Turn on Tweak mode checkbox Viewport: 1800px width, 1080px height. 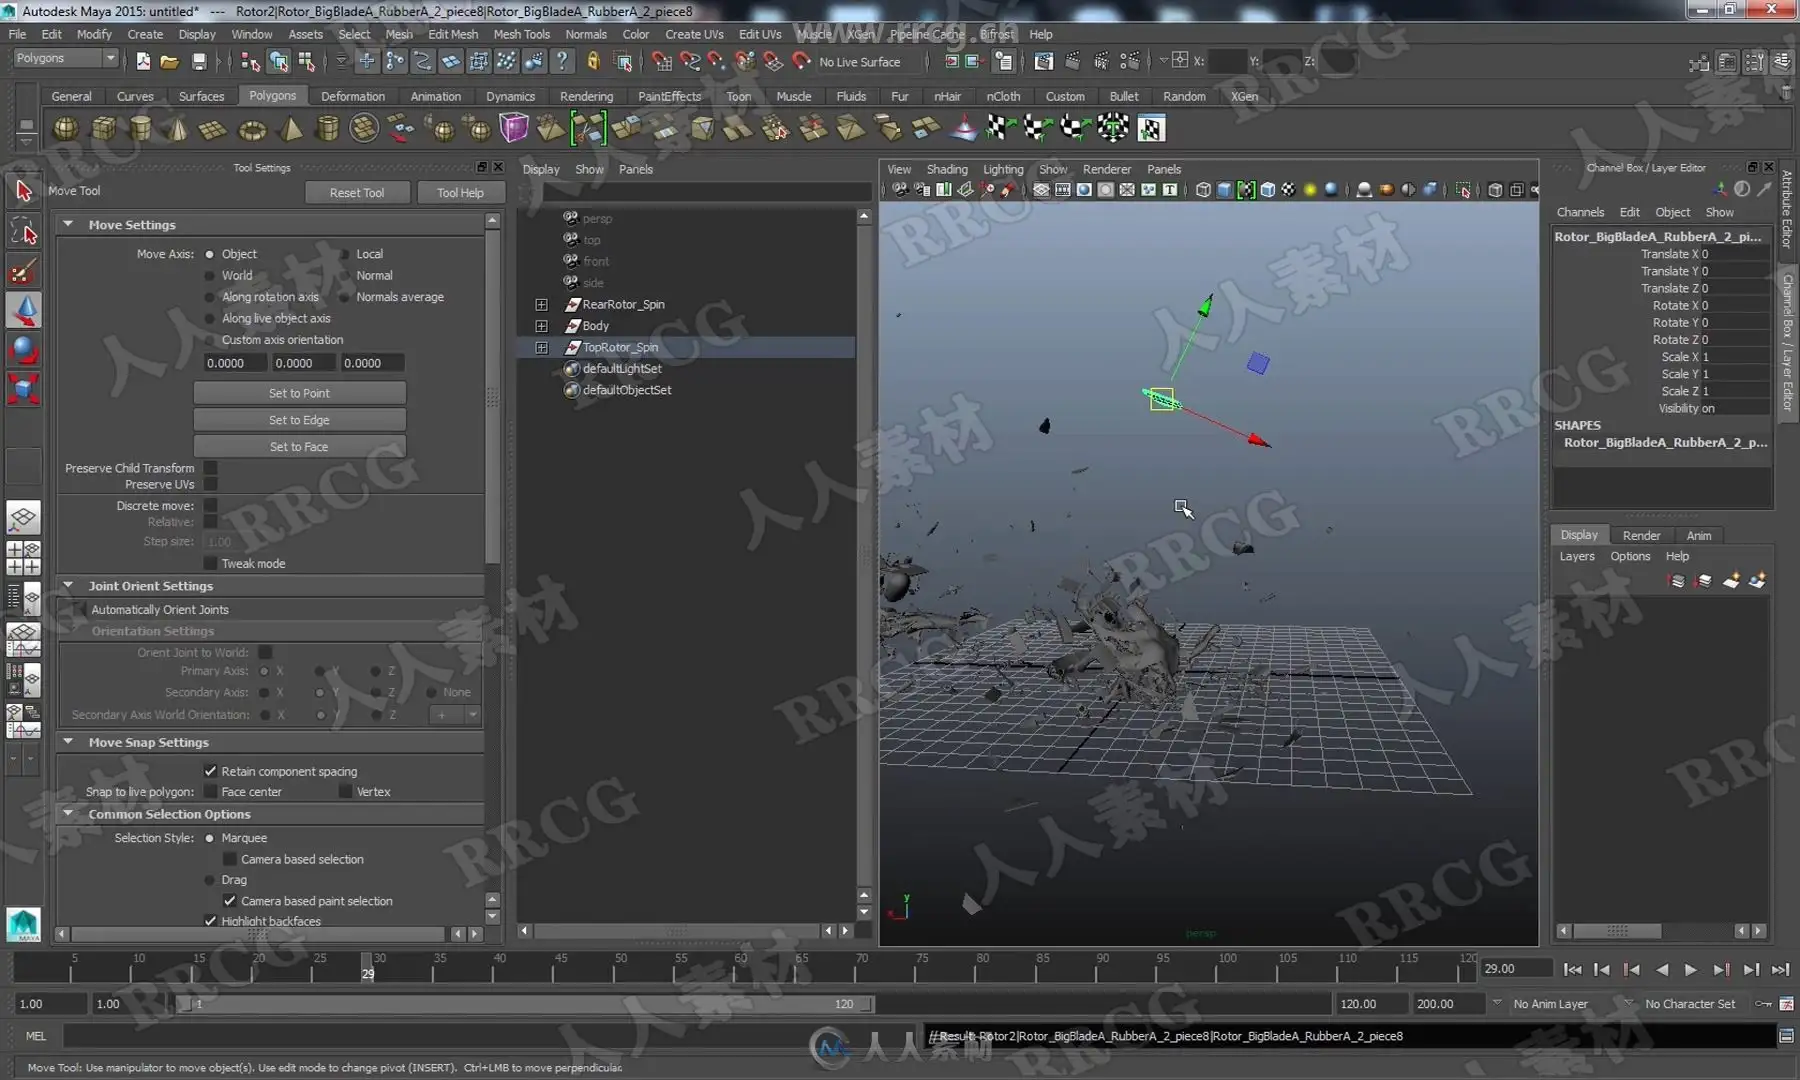(211, 563)
